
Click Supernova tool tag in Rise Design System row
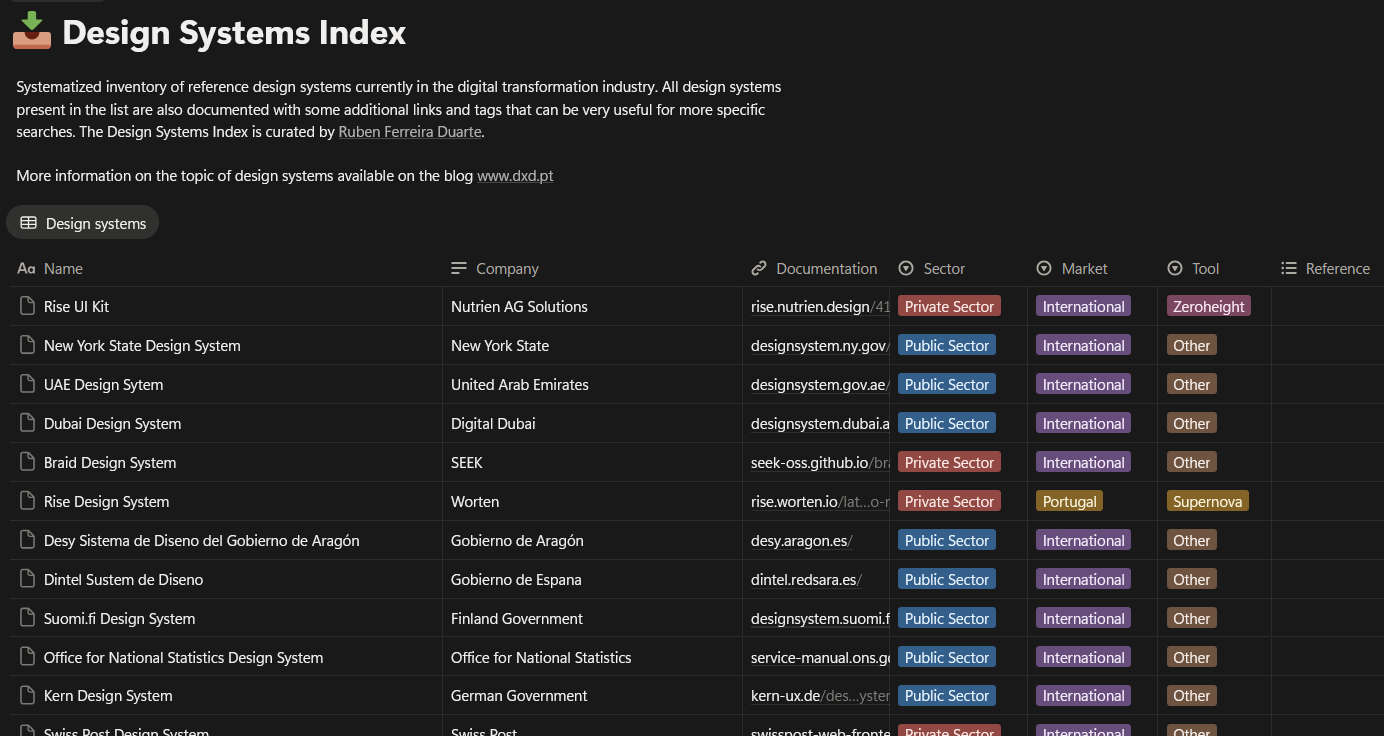[x=1207, y=501]
